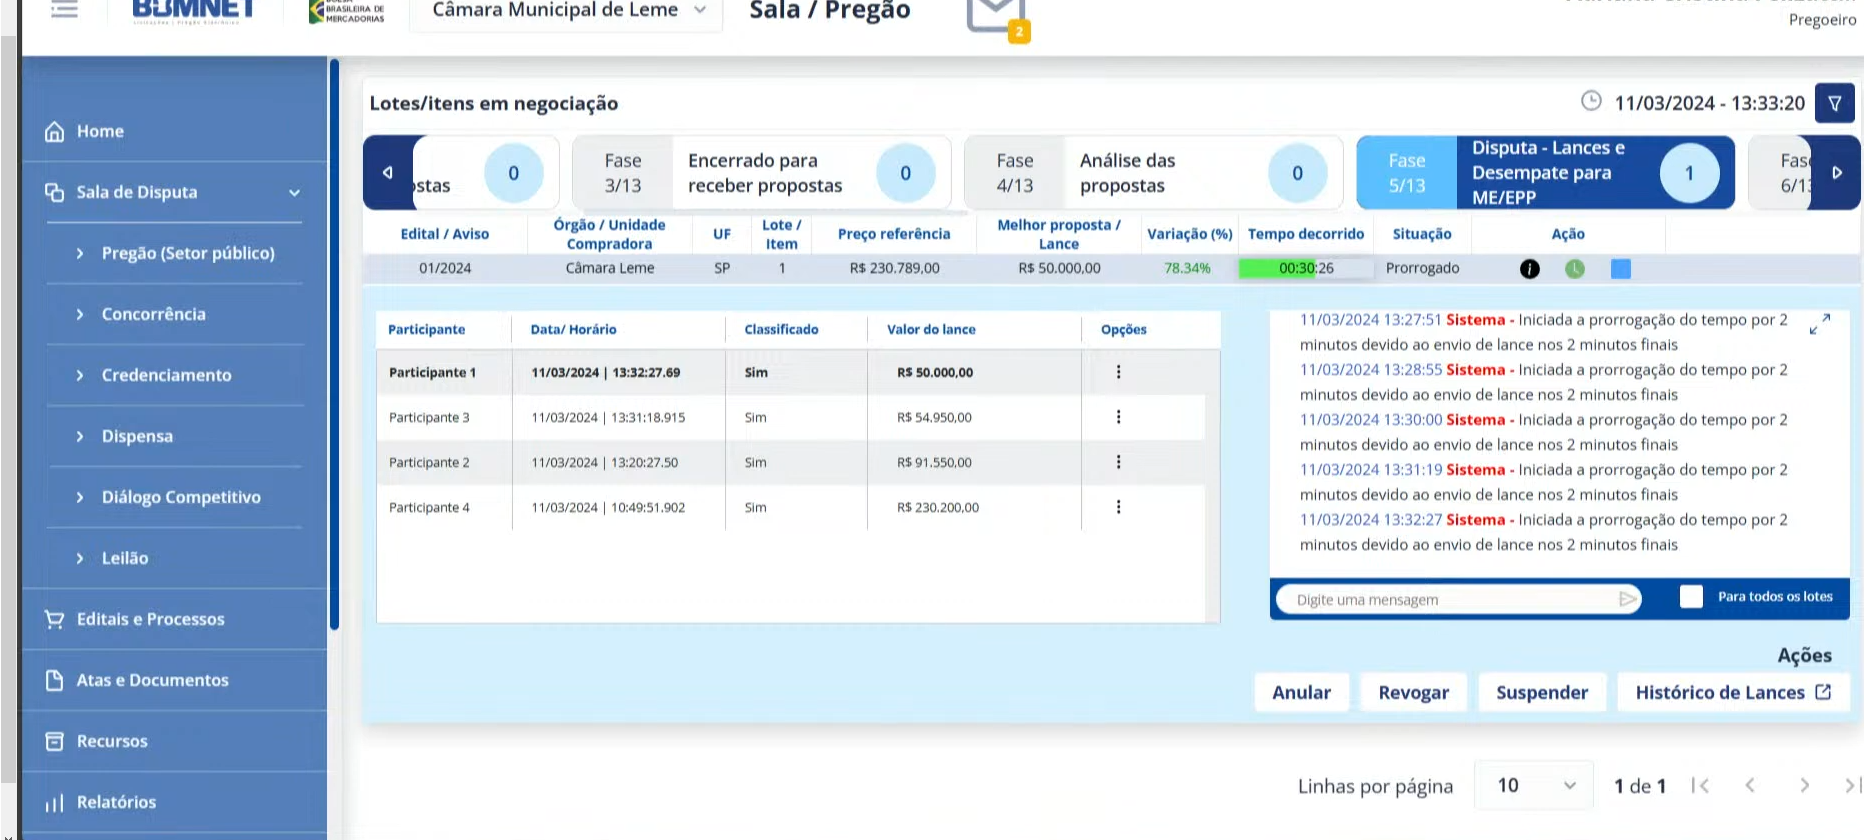Open options menu for Participante 3
1864x840 pixels.
1118,417
